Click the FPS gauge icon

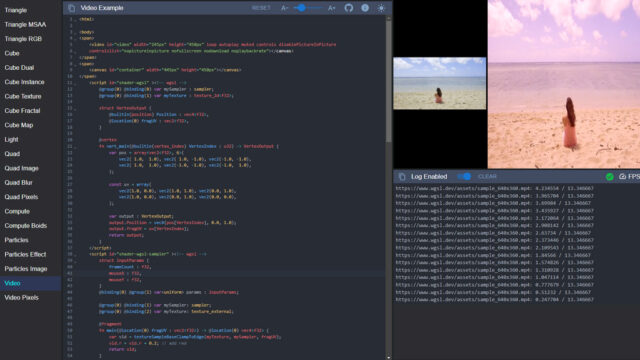622,176
